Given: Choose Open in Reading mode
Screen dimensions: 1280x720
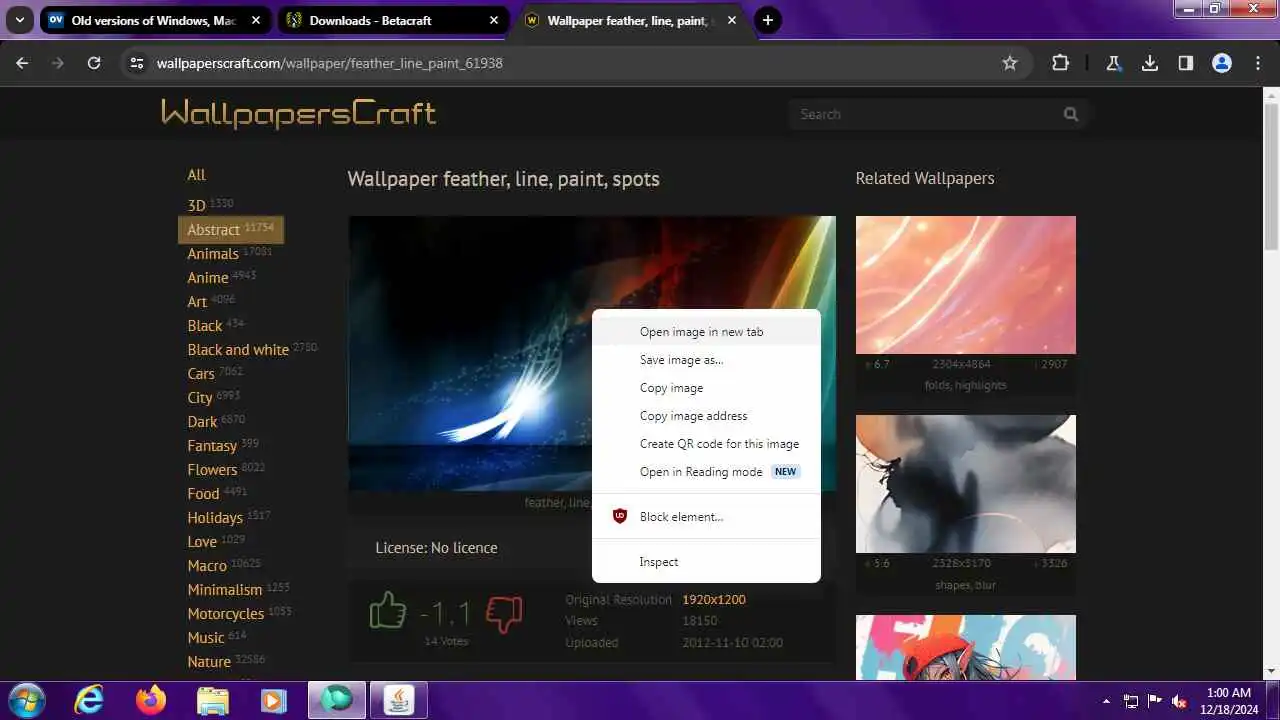Looking at the screenshot, I should point(706,472).
